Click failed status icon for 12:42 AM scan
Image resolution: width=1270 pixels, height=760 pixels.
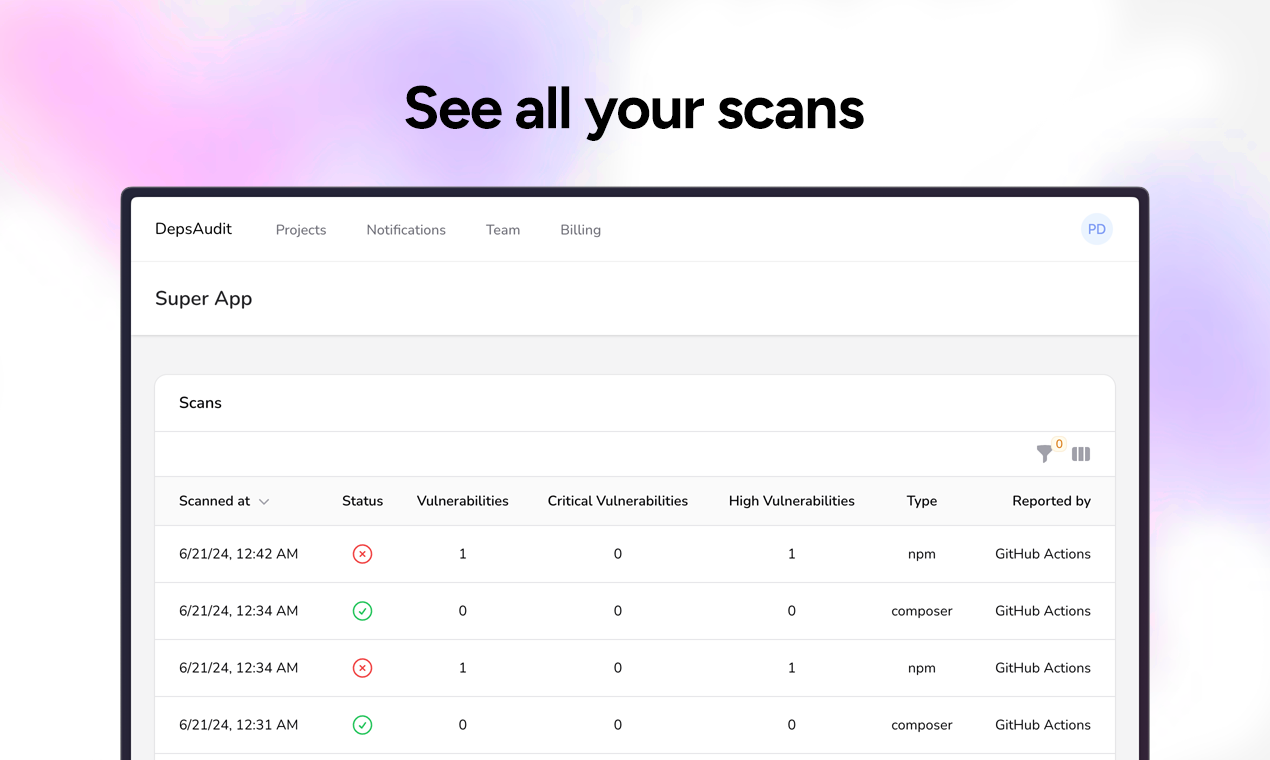pos(362,554)
